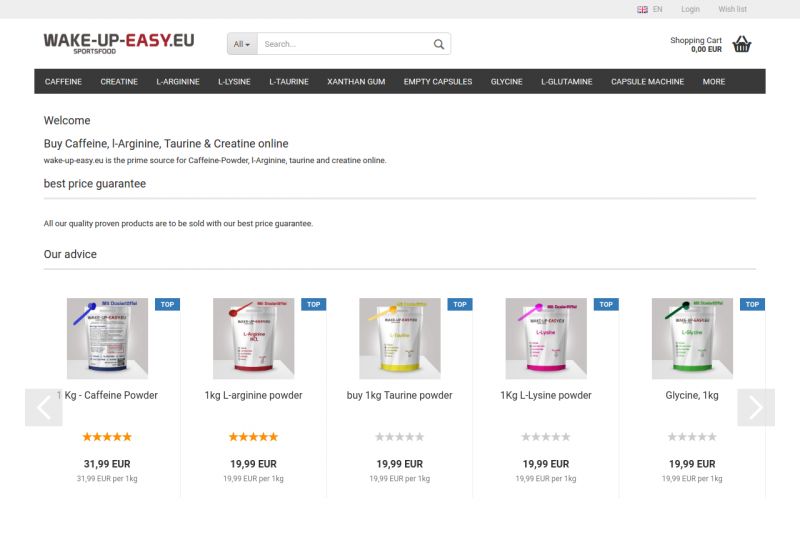Go to CAPSULE MACHINE category
This screenshot has width=800, height=550.
pos(647,82)
